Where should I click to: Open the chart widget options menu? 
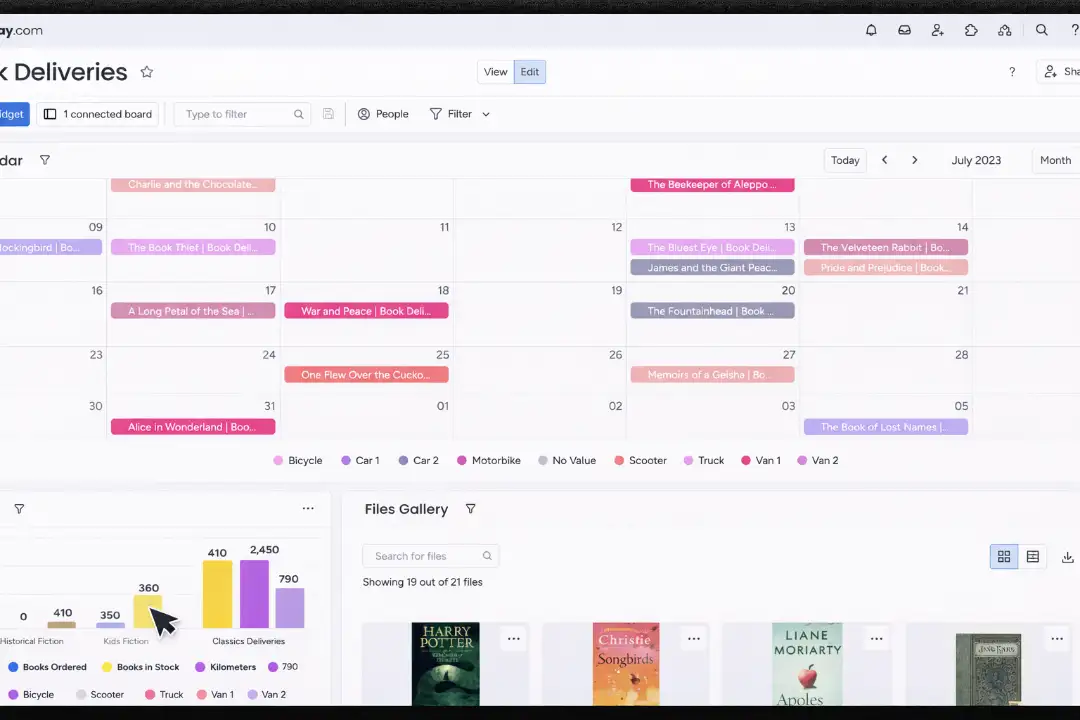[x=308, y=508]
